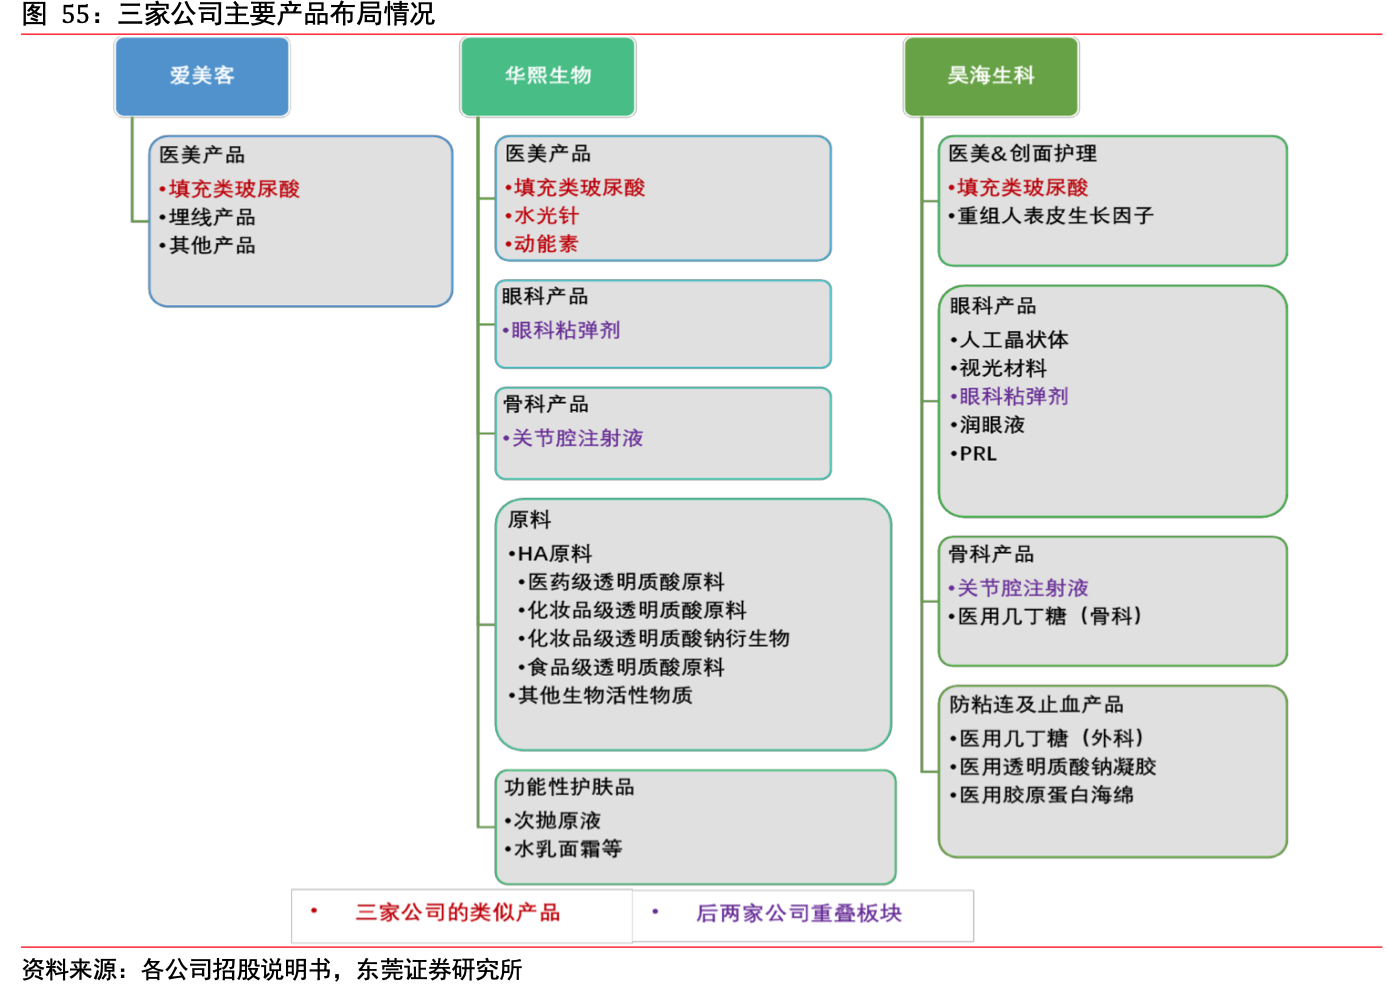Image resolution: width=1388 pixels, height=984 pixels.
Task: Click 埋线产品 under 爱美客
Action: tap(211, 217)
